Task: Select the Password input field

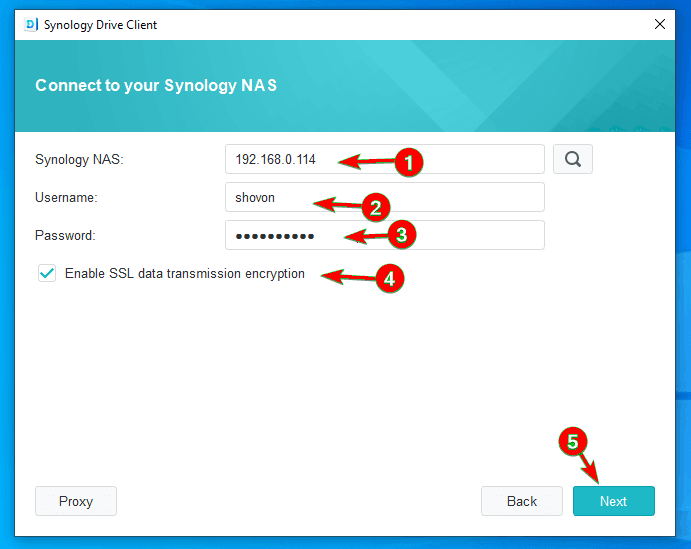Action: click(385, 235)
